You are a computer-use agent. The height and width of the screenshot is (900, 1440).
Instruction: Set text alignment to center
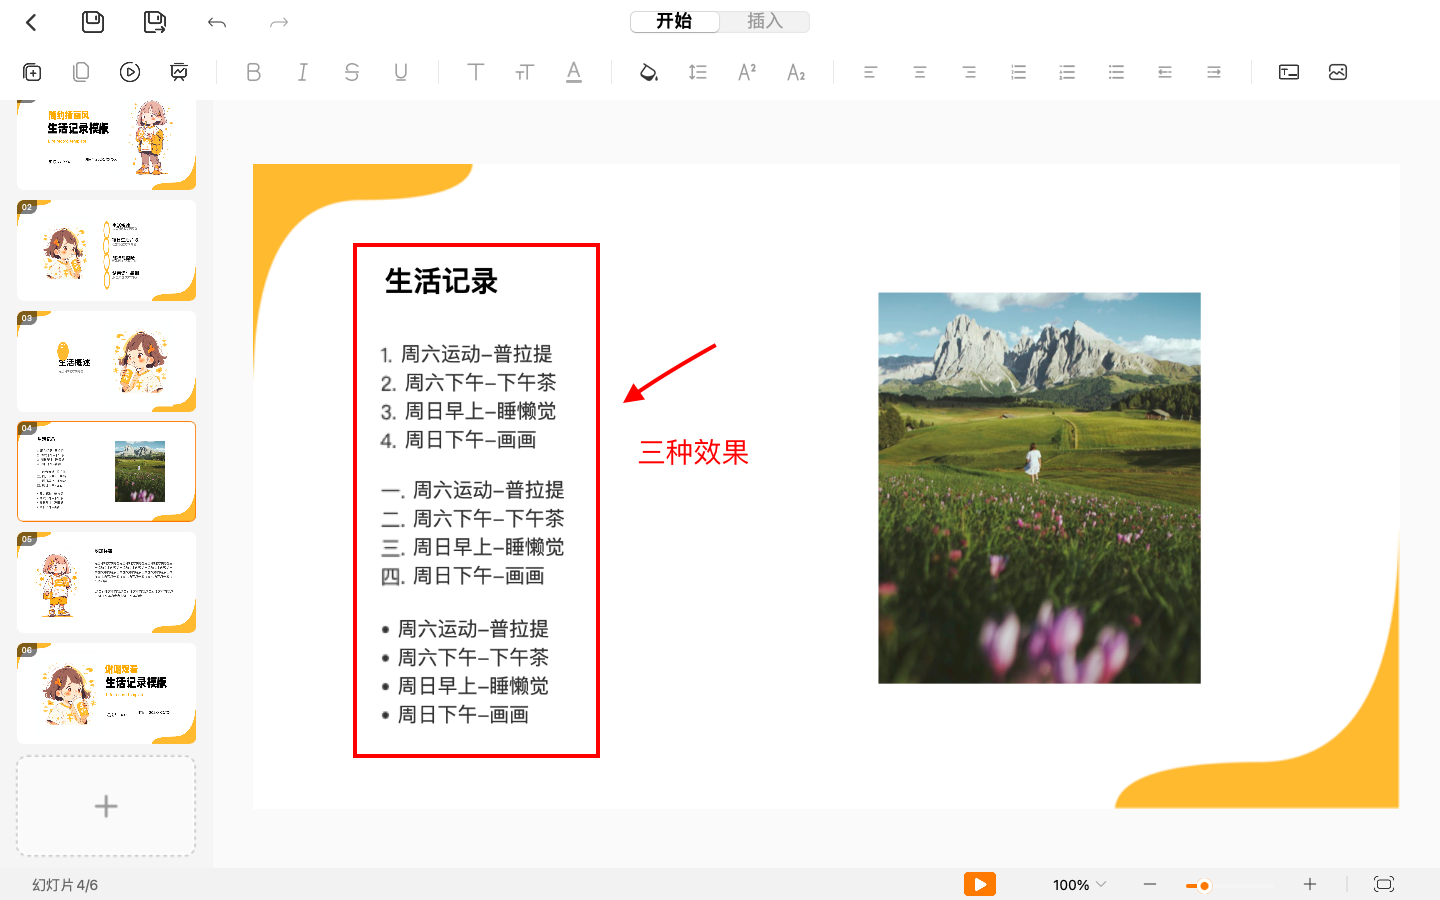pos(919,71)
